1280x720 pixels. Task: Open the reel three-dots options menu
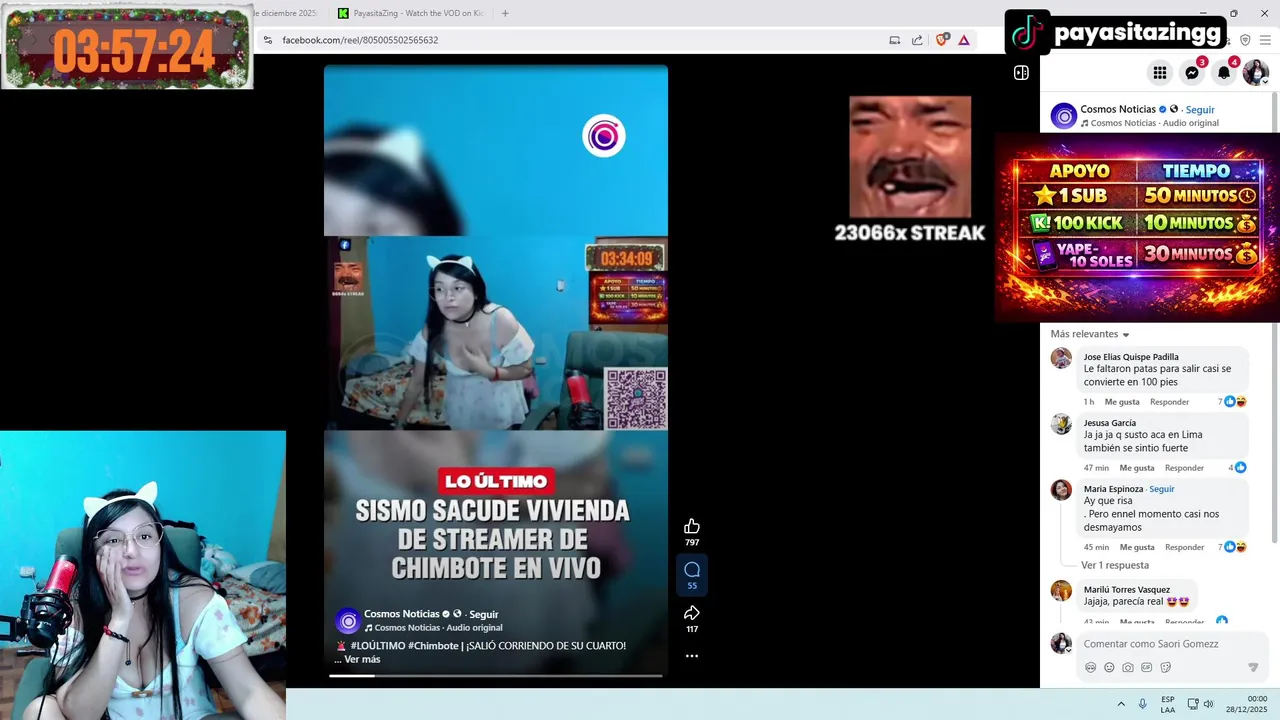pos(691,656)
